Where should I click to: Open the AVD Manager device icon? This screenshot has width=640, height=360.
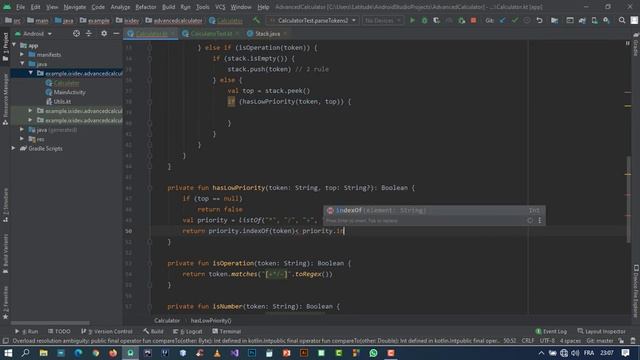point(595,20)
